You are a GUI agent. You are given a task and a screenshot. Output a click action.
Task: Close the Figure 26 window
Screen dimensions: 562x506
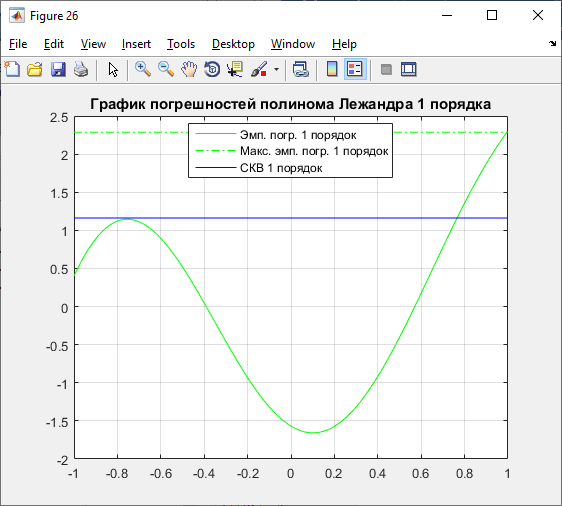(x=538, y=15)
